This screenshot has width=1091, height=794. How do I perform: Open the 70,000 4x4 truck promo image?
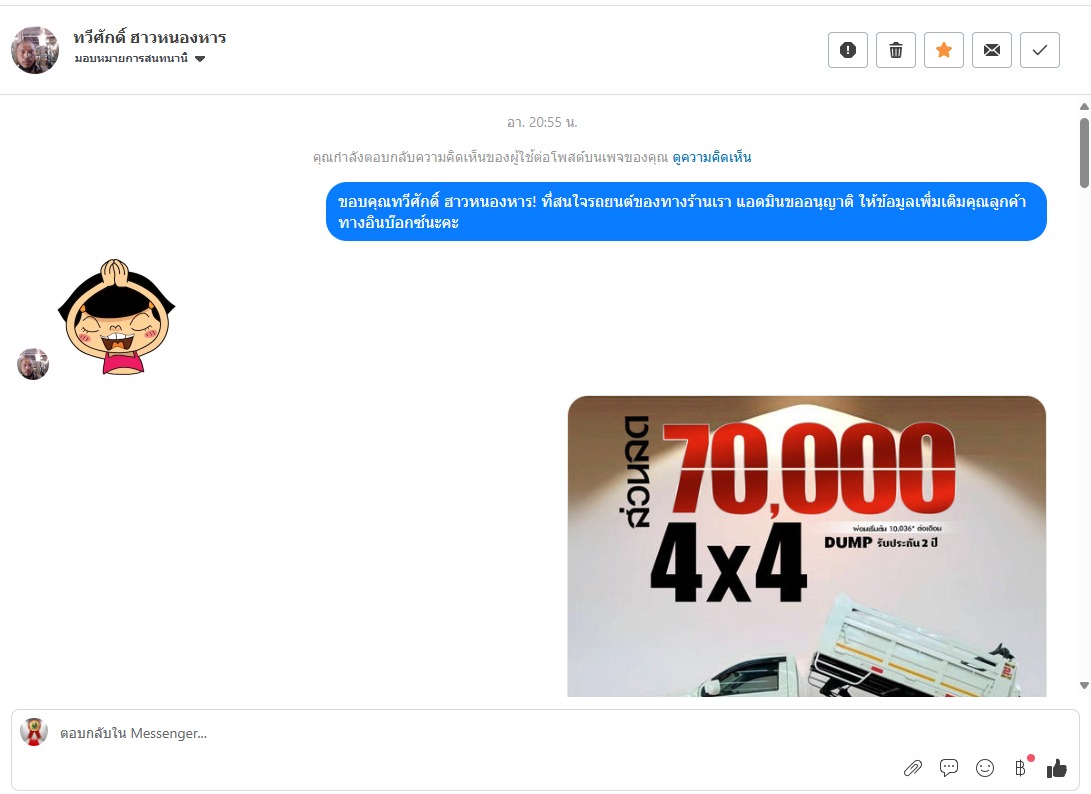(806, 546)
